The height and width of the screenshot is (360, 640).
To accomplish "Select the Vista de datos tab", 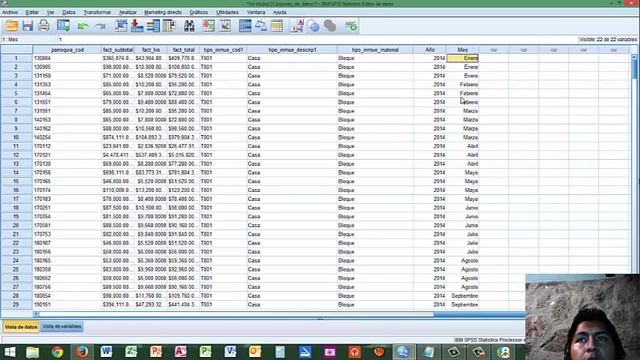I will point(21,327).
